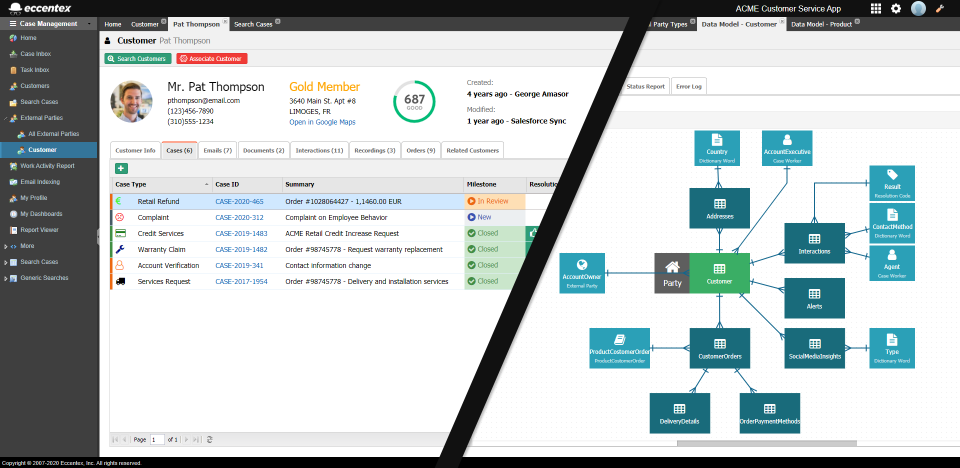The width and height of the screenshot is (960, 468).
Task: Click the page number input field
Action: click(157, 439)
